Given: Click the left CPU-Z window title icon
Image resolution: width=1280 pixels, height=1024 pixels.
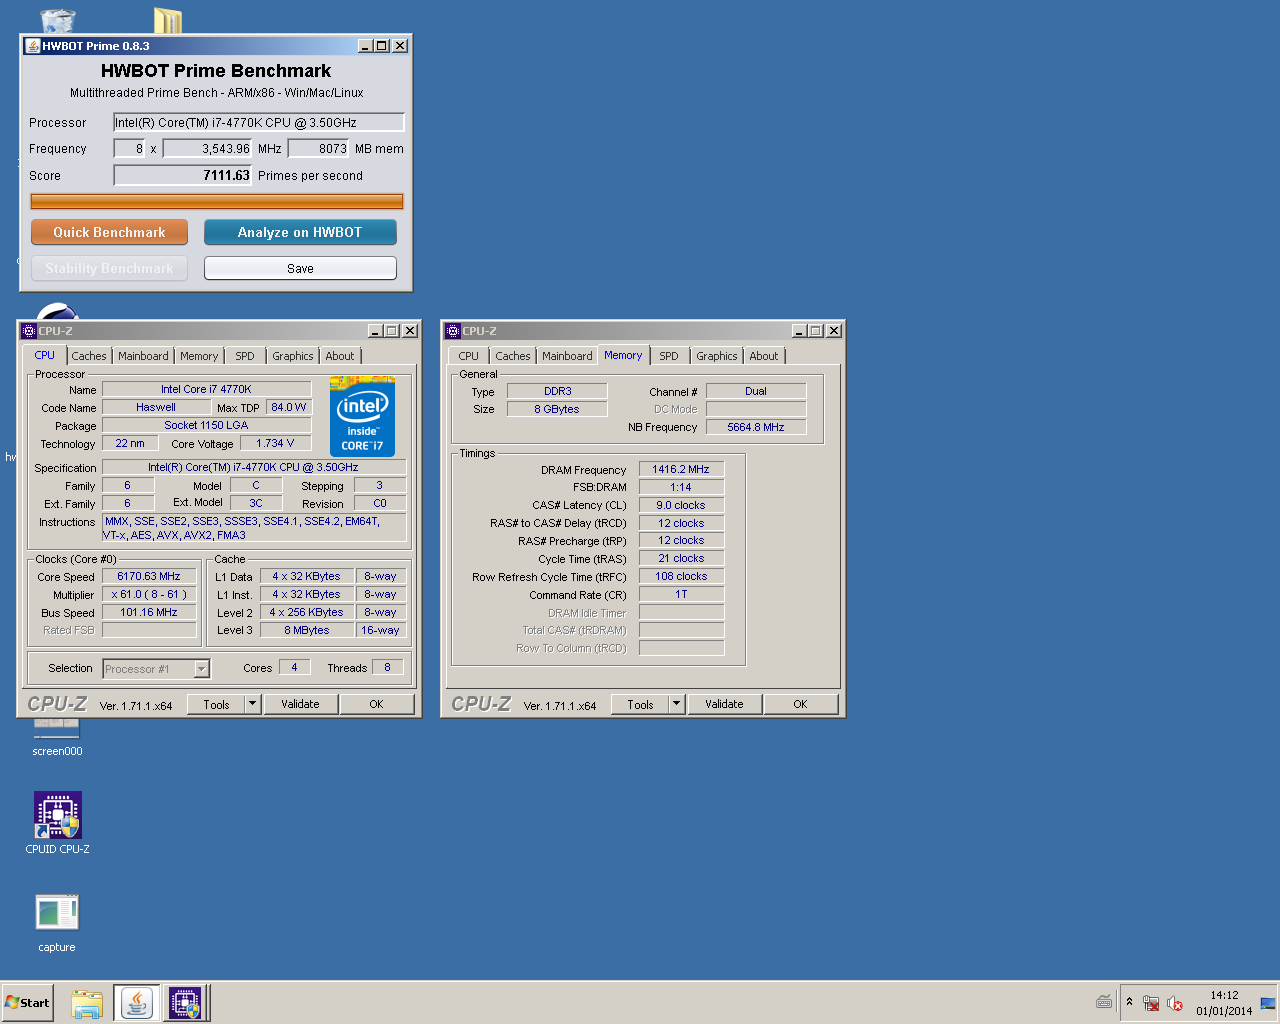Looking at the screenshot, I should click(29, 331).
